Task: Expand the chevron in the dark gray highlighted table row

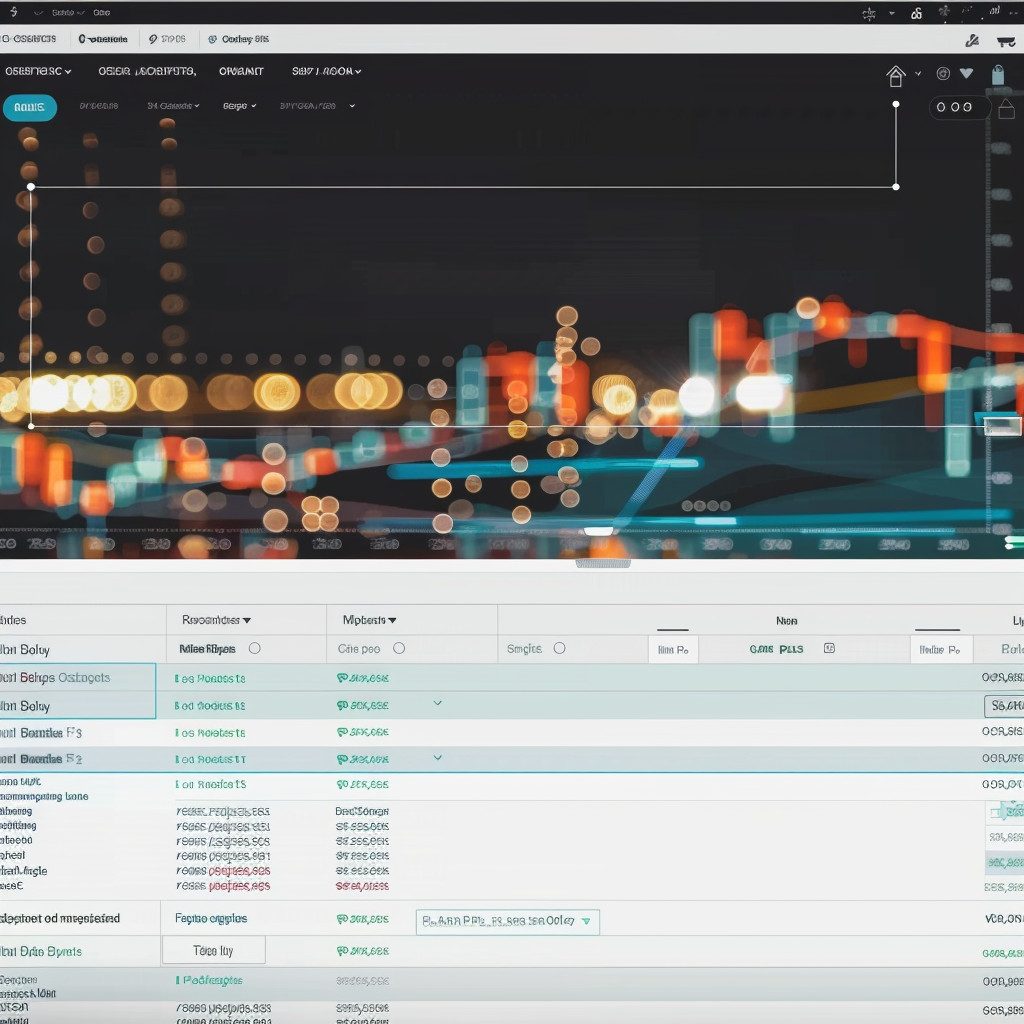Action: pos(438,758)
